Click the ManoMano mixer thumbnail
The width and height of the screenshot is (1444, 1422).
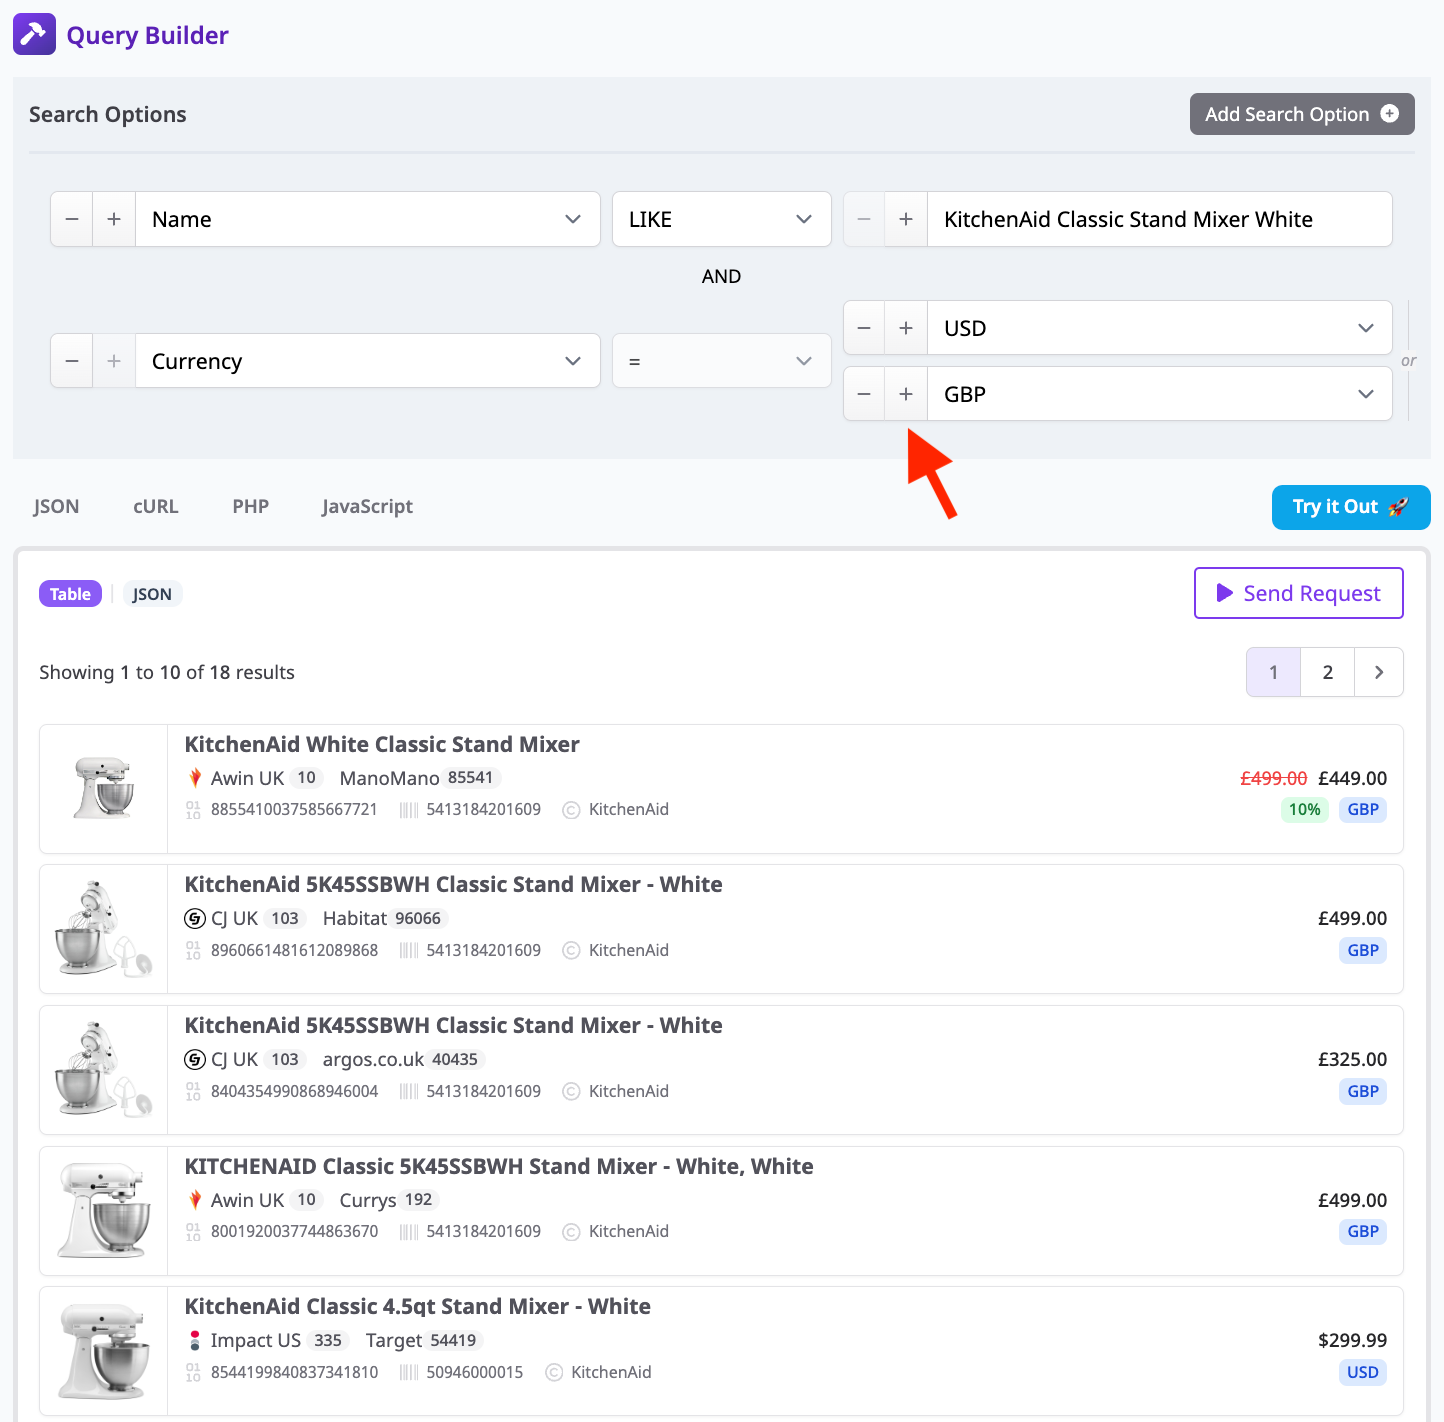pos(104,788)
